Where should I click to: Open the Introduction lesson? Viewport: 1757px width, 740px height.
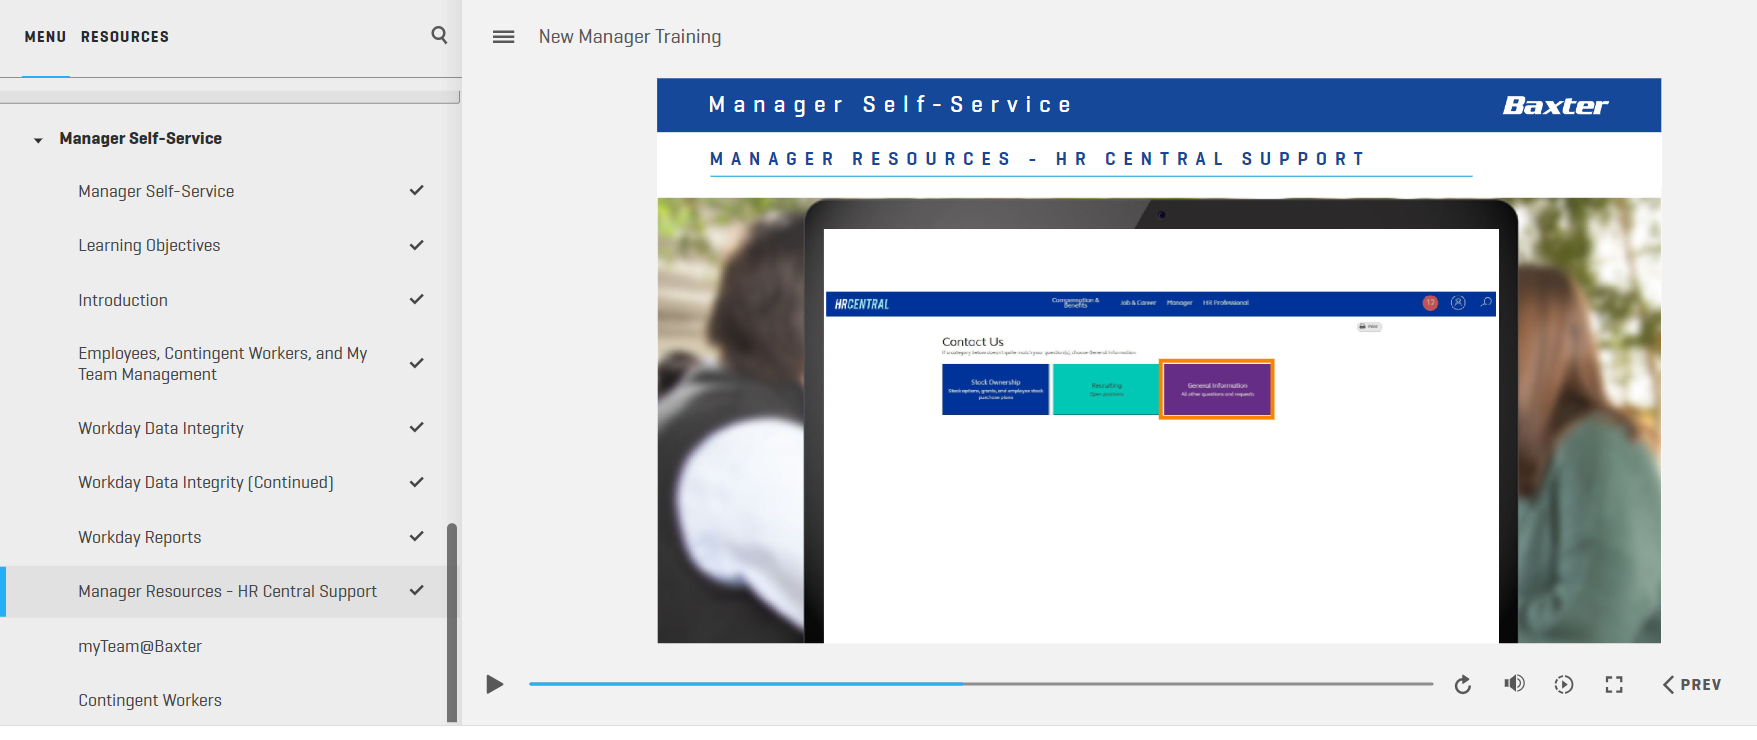(229, 300)
